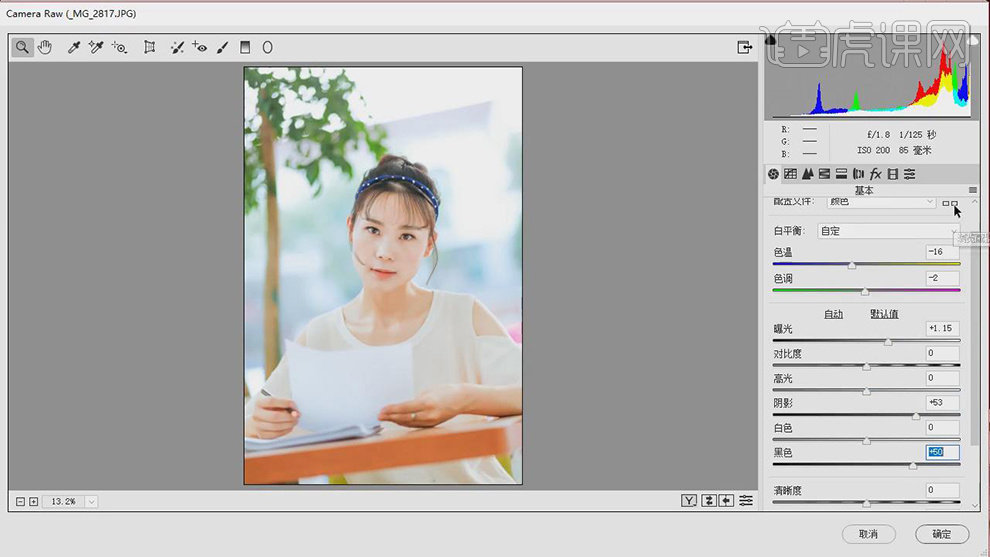Image resolution: width=990 pixels, height=557 pixels.
Task: Click the Exposure value field
Action: click(943, 328)
